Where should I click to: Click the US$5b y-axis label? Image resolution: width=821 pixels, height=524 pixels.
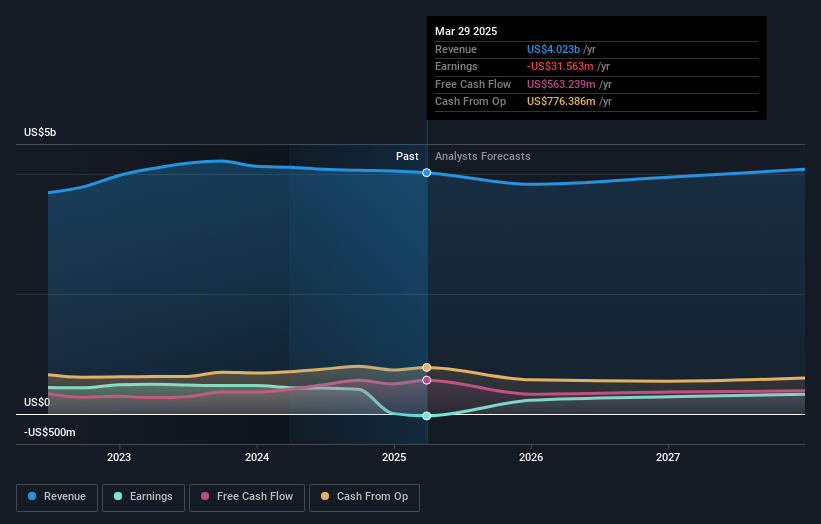pos(40,132)
